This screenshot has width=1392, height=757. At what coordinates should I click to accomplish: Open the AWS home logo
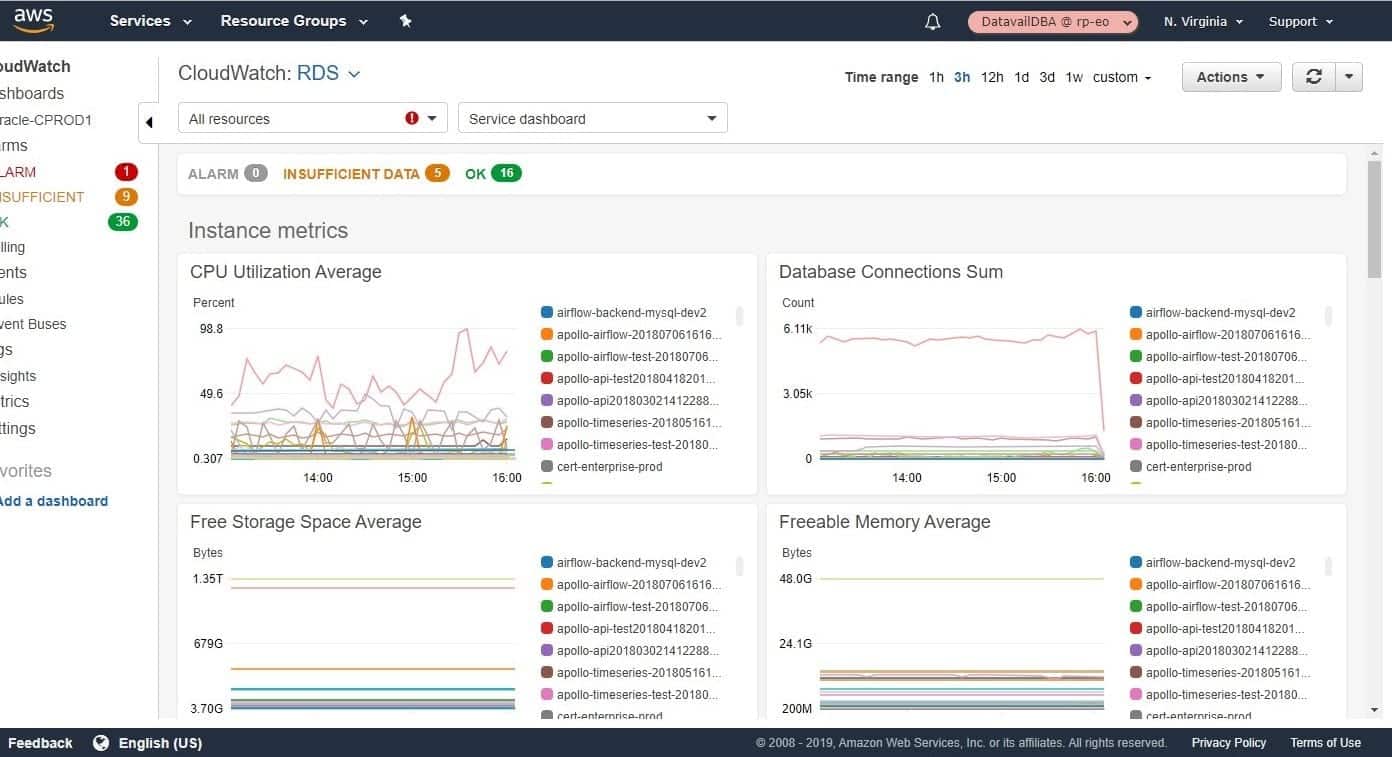pyautogui.click(x=33, y=20)
